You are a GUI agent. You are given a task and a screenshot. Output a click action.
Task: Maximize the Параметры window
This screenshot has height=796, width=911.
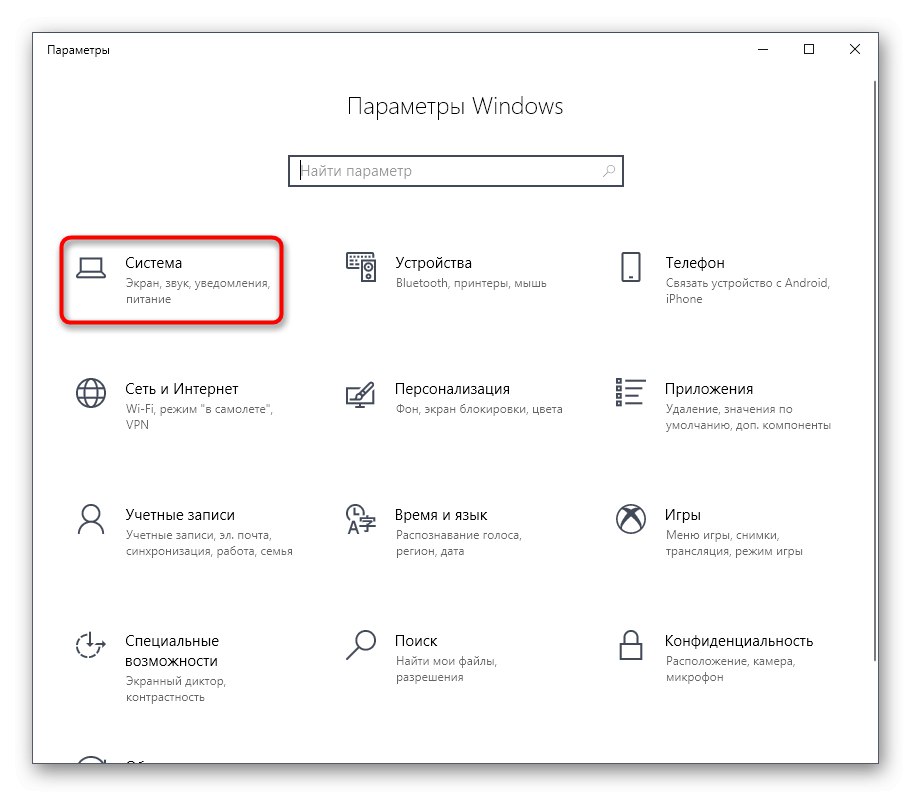coord(809,49)
